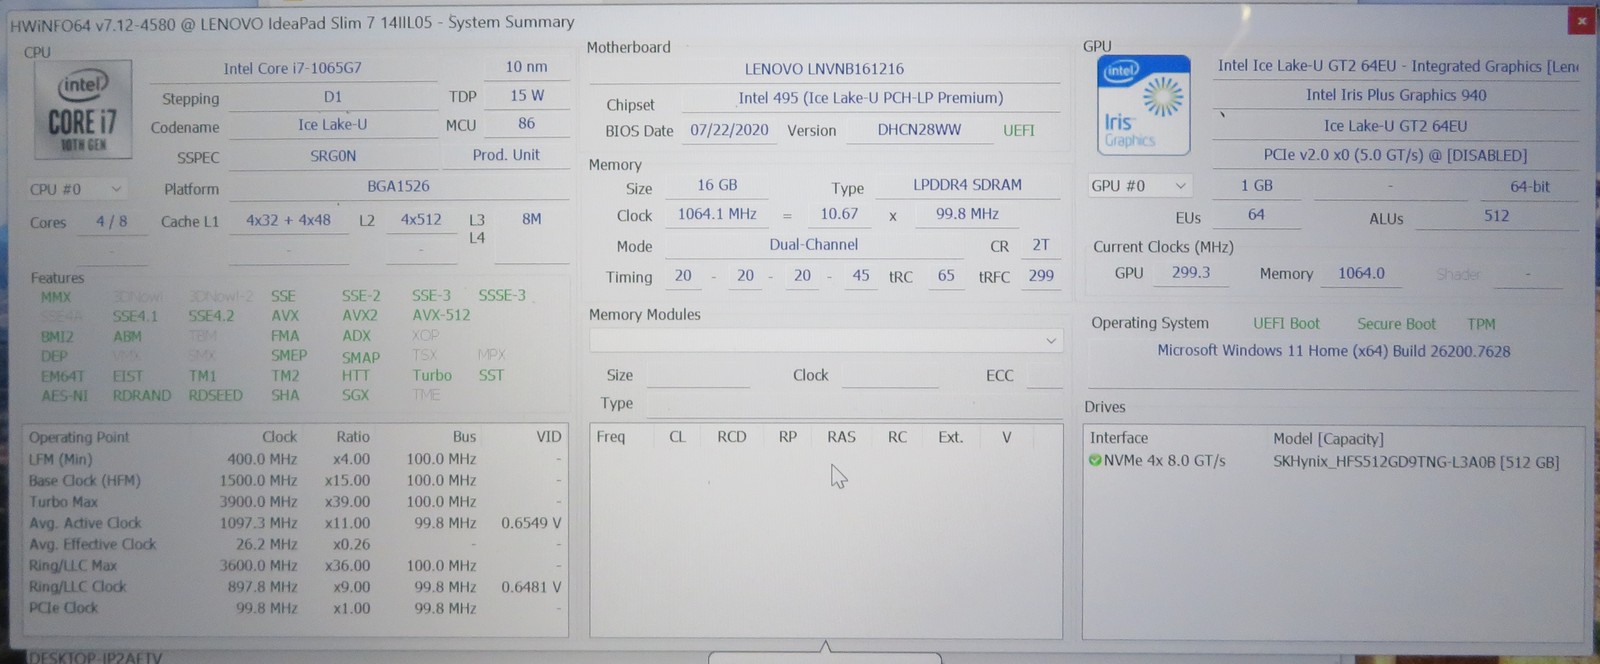Click the Intel Iris Graphics logo
Viewport: 1600px width, 664px height.
(1143, 105)
